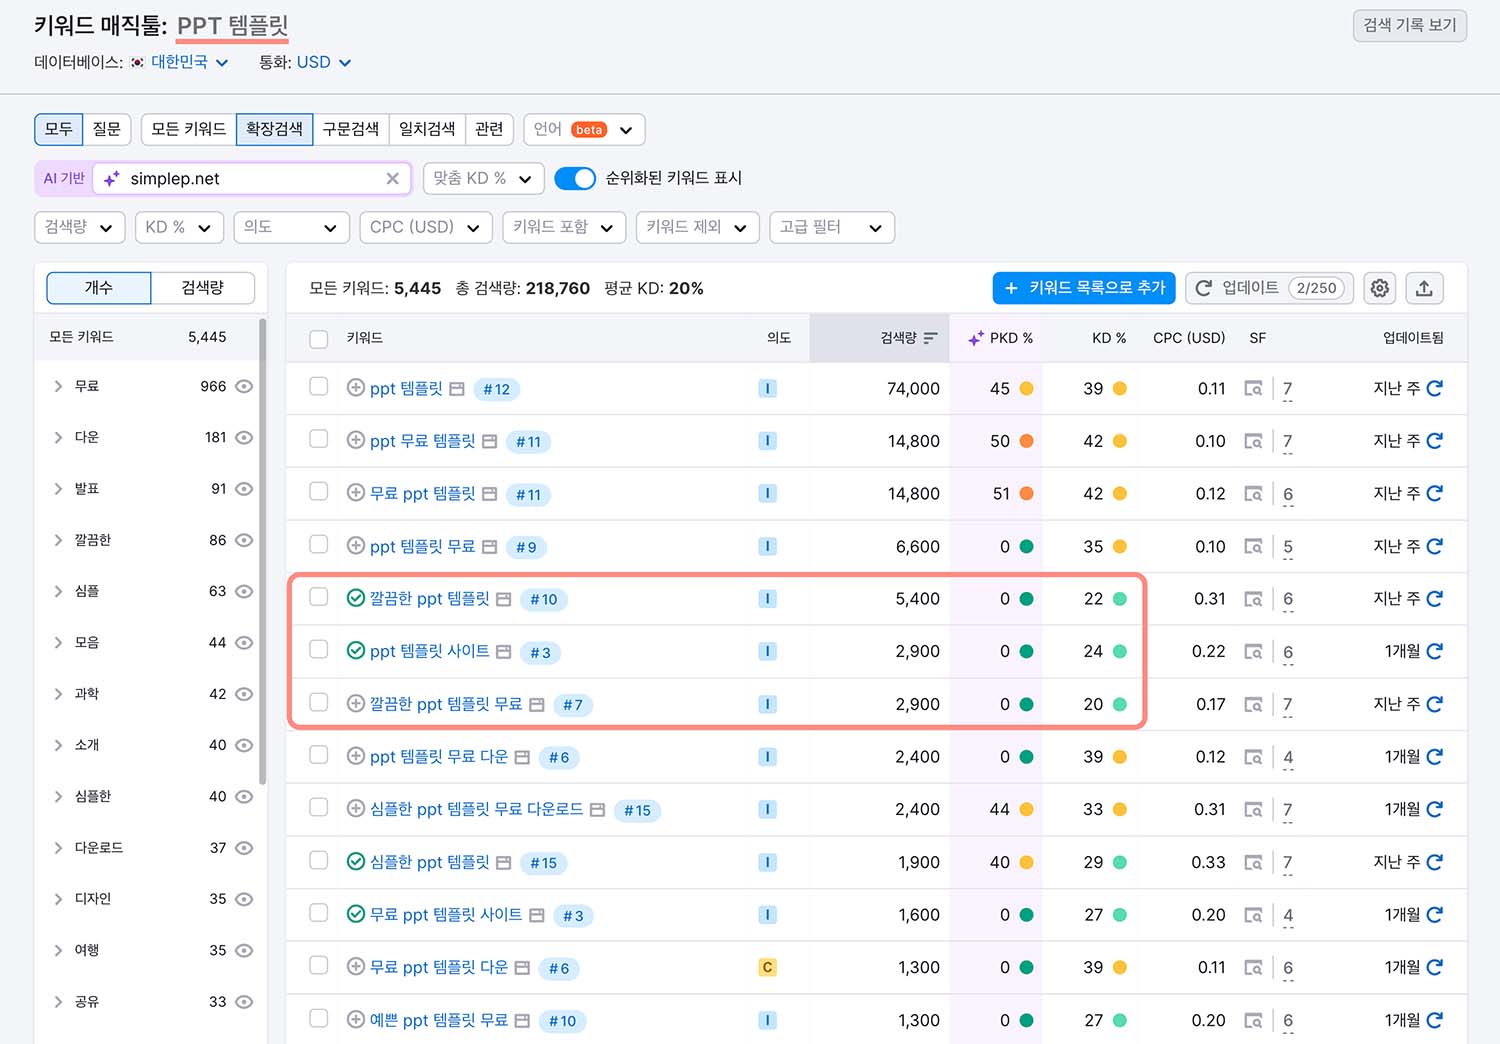The height and width of the screenshot is (1044, 1500).
Task: Toggle eye visibility for 다운 group
Action: [x=244, y=437]
